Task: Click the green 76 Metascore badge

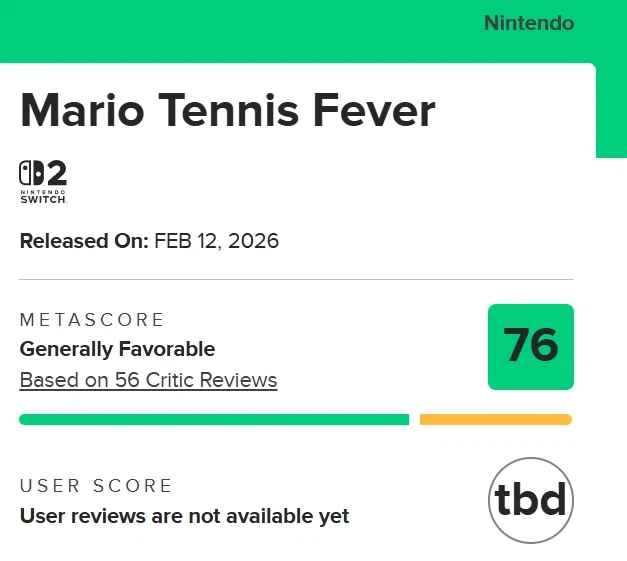Action: [x=530, y=346]
